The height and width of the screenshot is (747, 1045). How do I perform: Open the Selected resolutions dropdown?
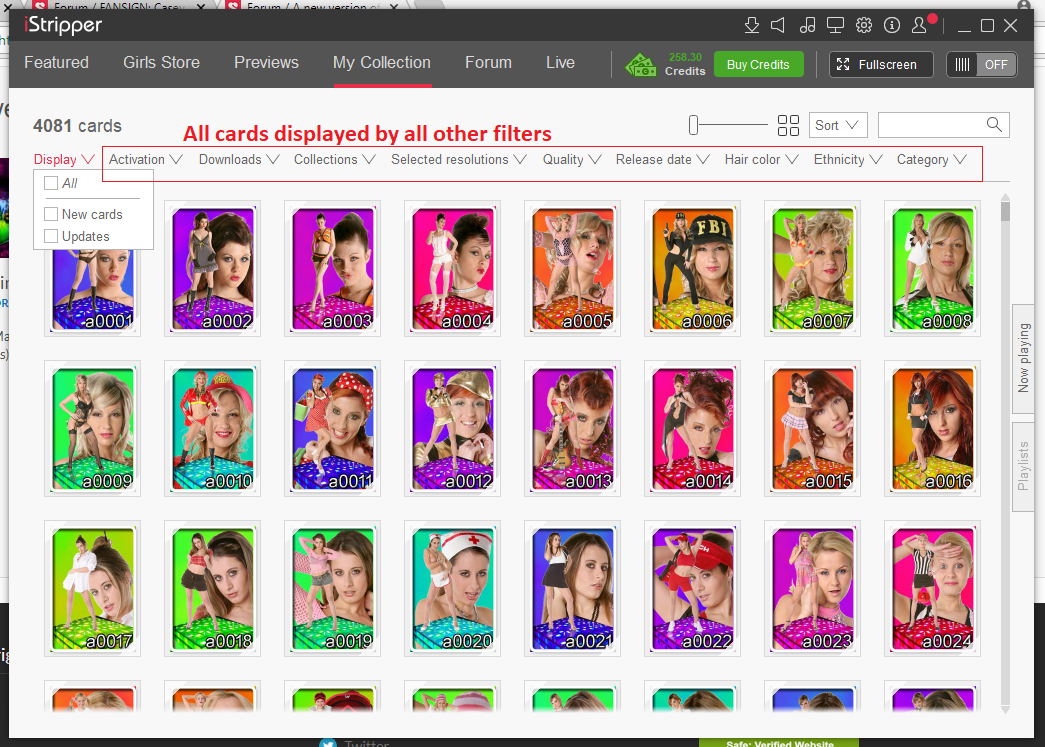[459, 160]
